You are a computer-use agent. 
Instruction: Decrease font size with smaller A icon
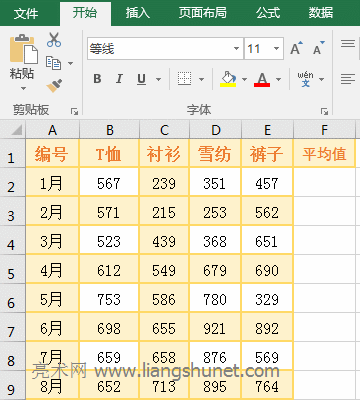(x=319, y=49)
